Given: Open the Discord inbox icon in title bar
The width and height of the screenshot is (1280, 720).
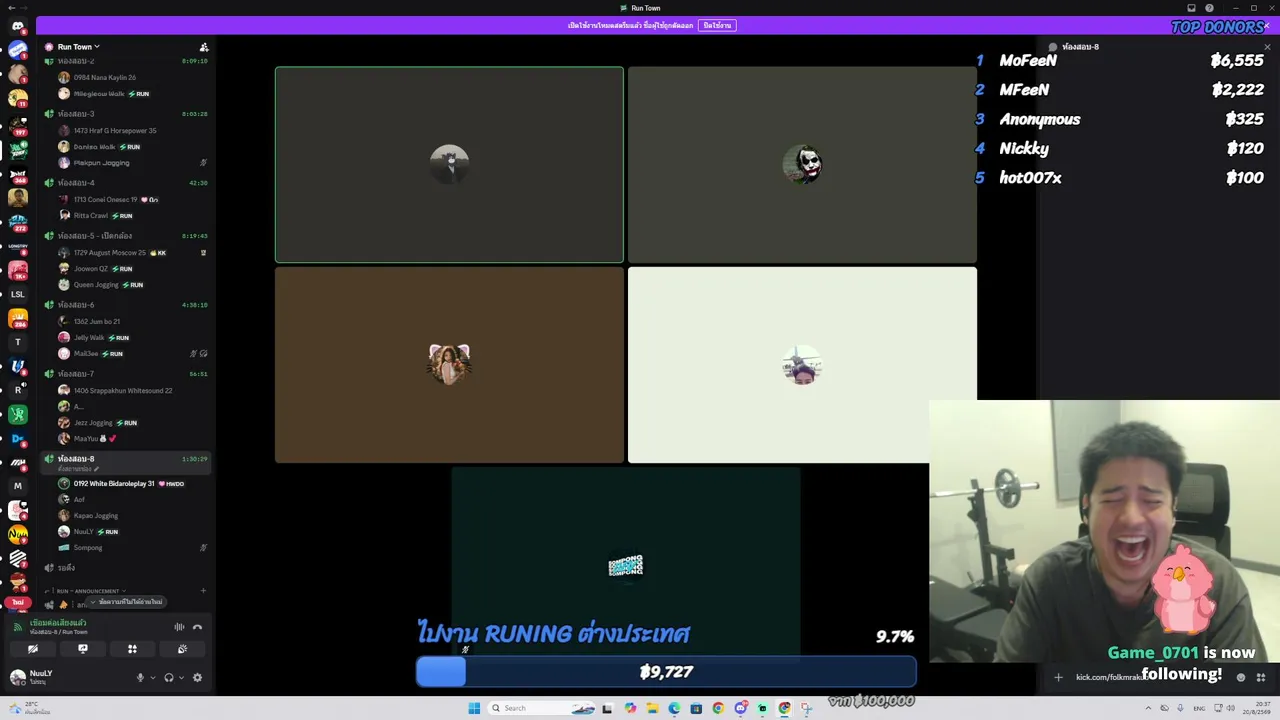Looking at the screenshot, I should click(x=1191, y=8).
